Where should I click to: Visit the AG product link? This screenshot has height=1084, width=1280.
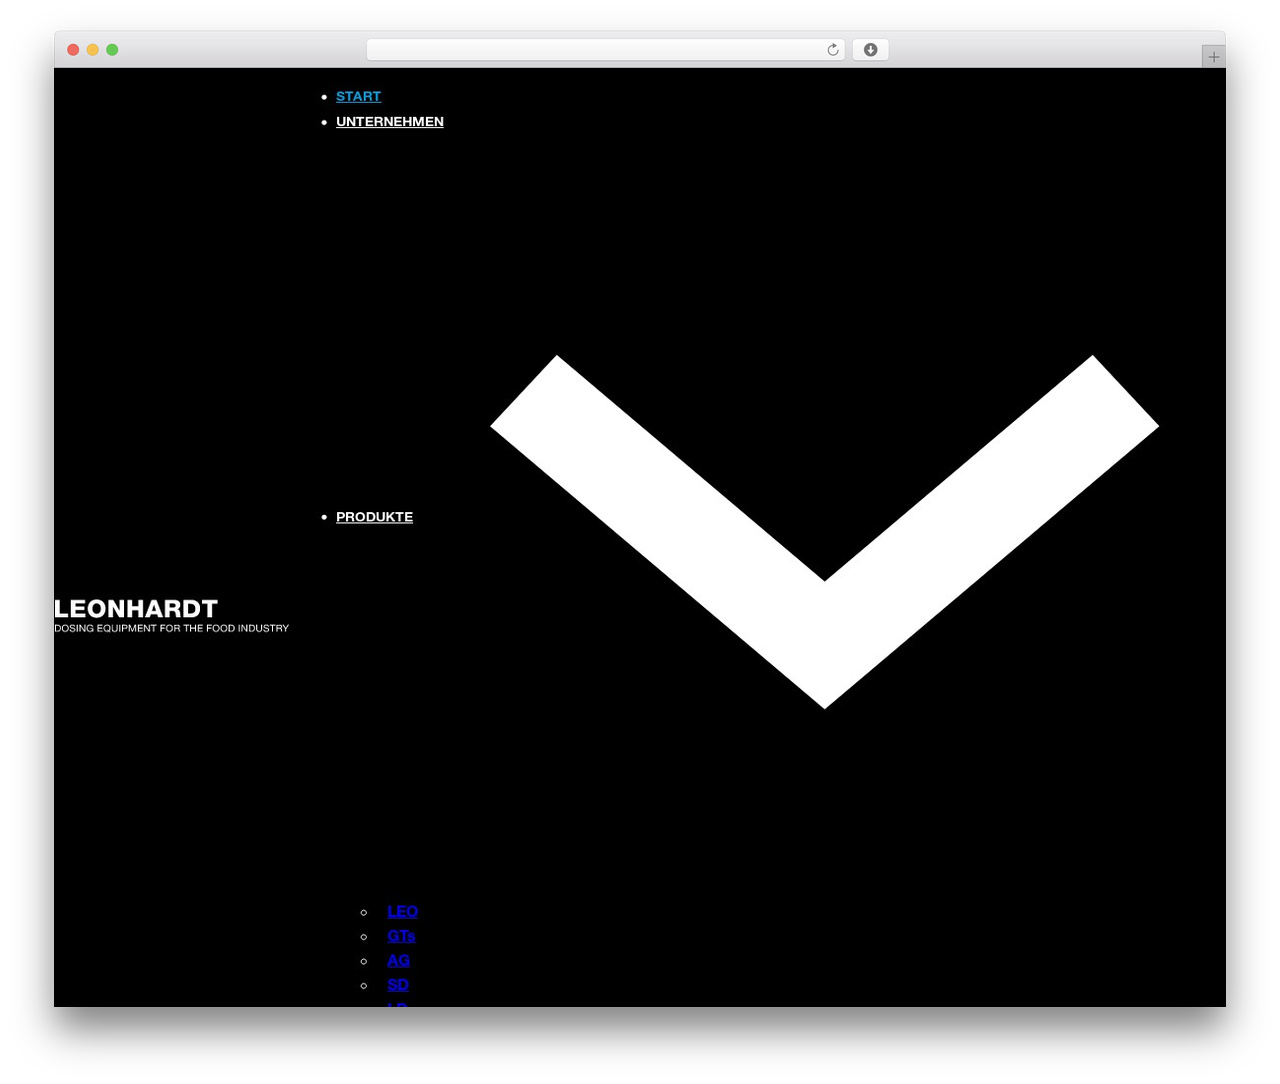tap(398, 960)
